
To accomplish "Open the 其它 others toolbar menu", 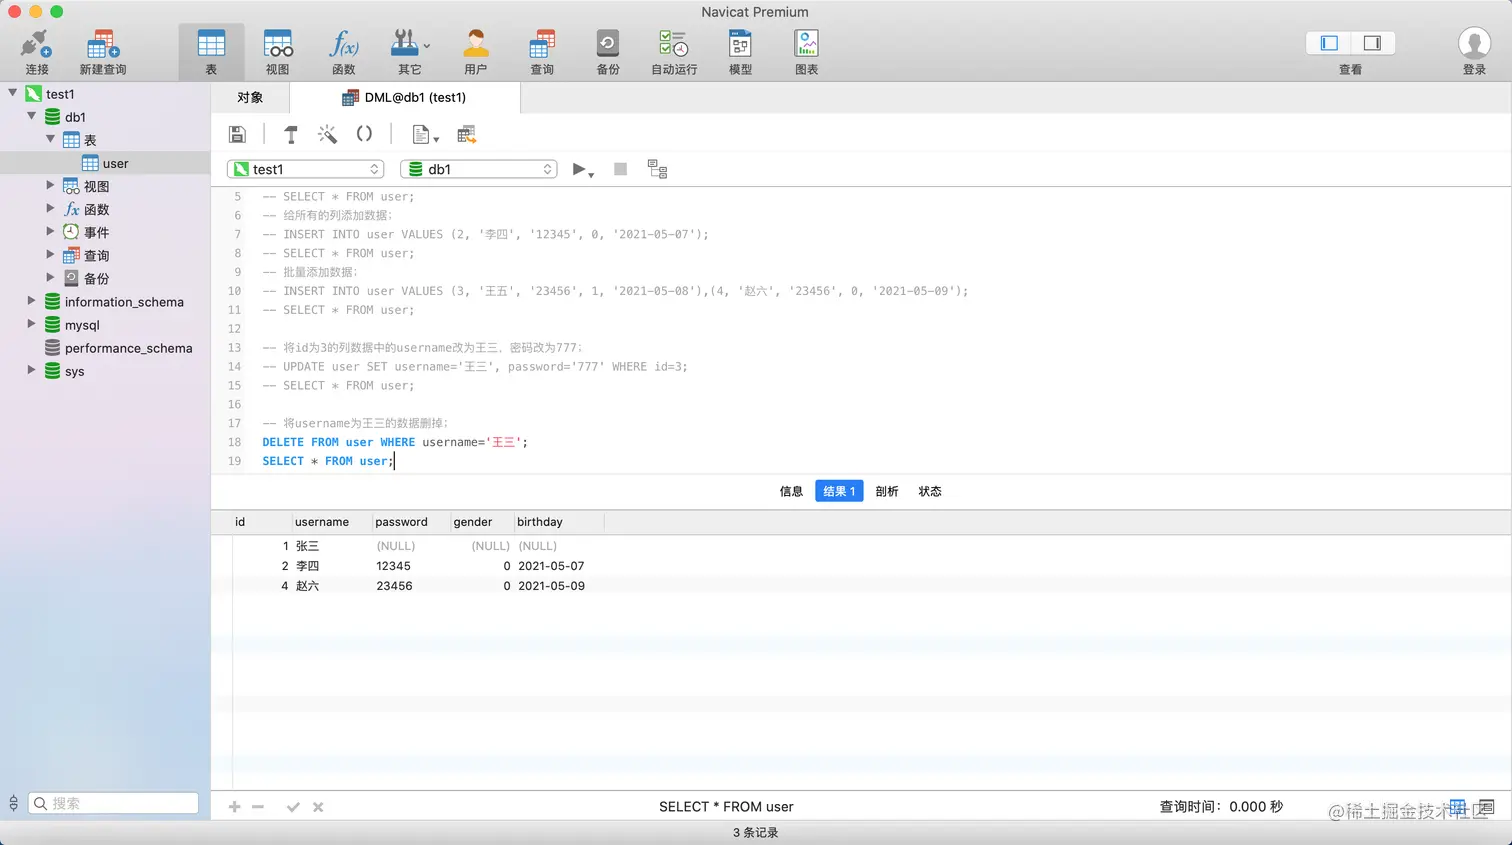I will point(410,52).
